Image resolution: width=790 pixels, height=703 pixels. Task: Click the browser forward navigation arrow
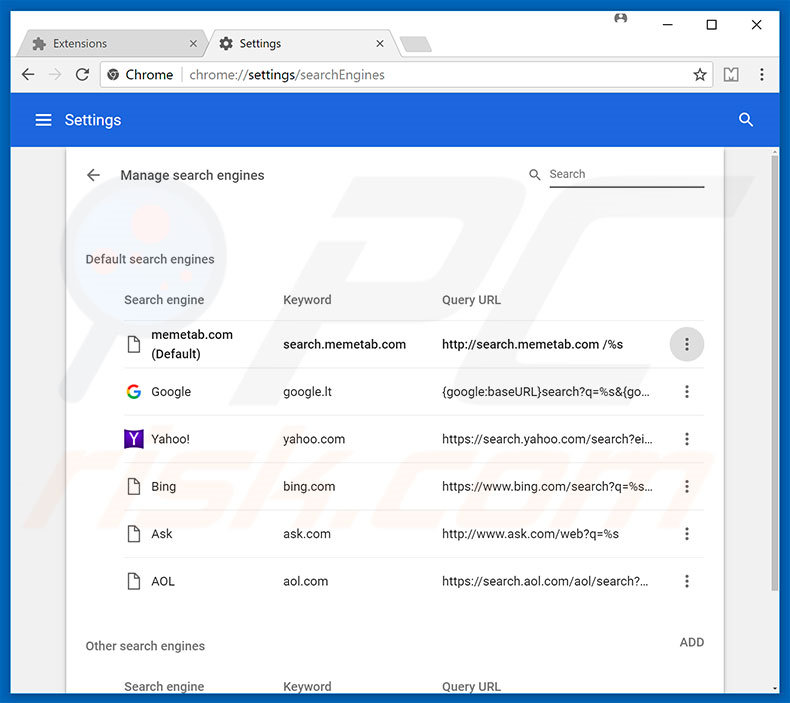pyautogui.click(x=55, y=75)
